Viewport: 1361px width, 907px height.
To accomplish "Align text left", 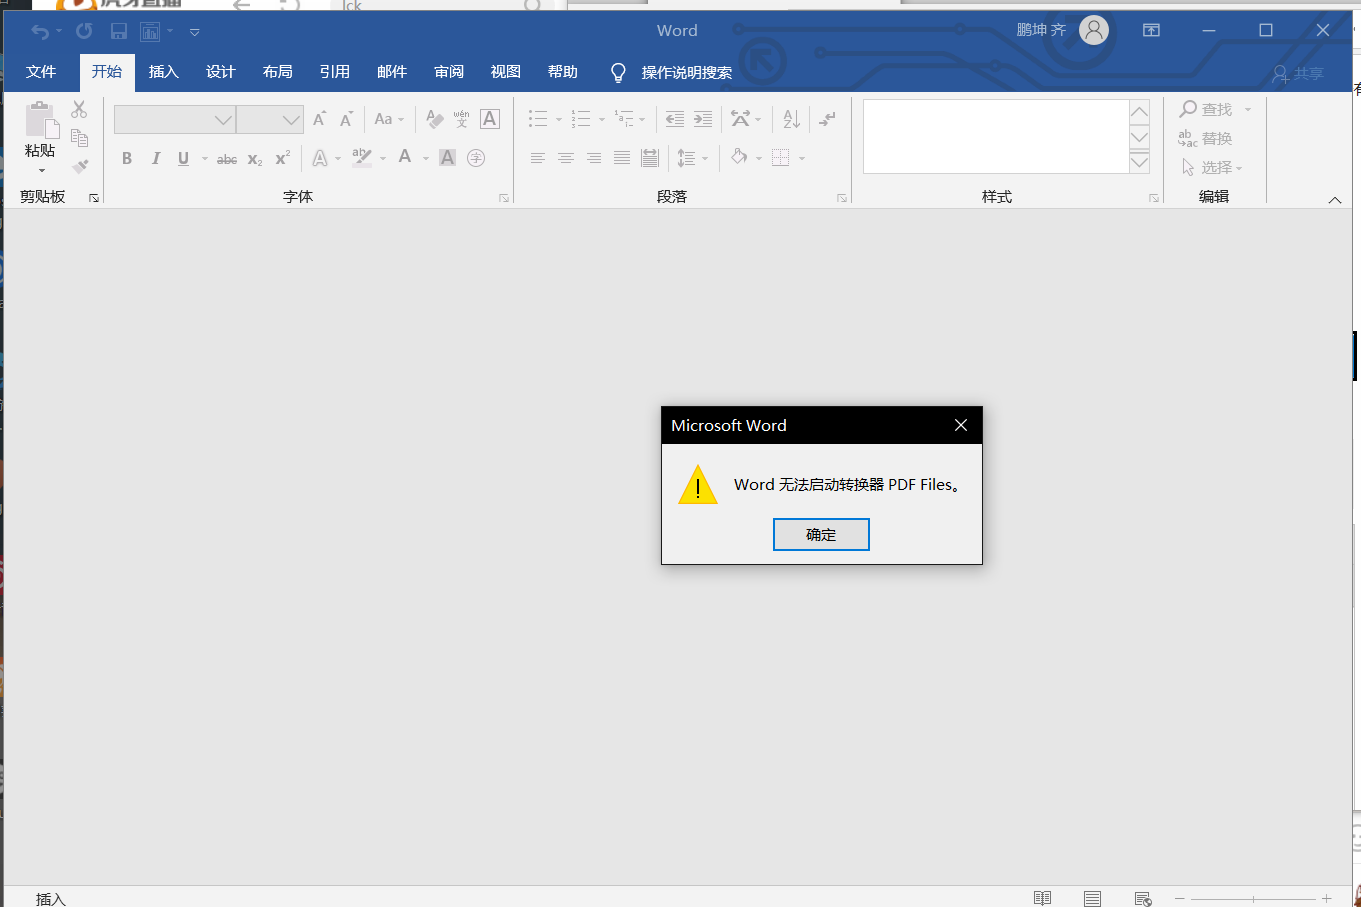I will click(x=538, y=158).
